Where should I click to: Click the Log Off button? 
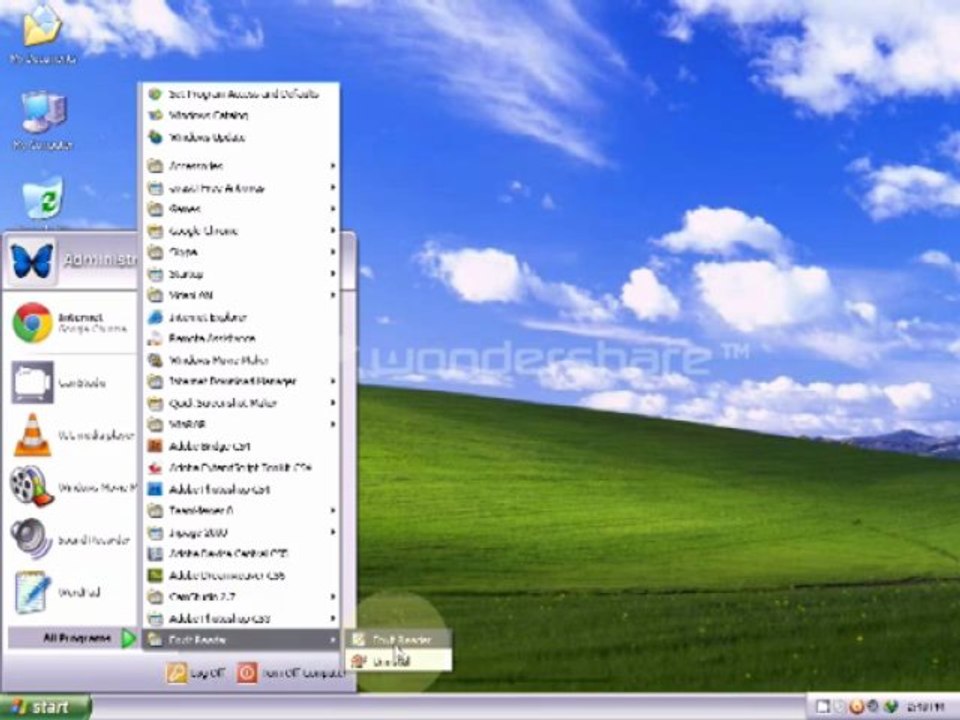[x=195, y=673]
